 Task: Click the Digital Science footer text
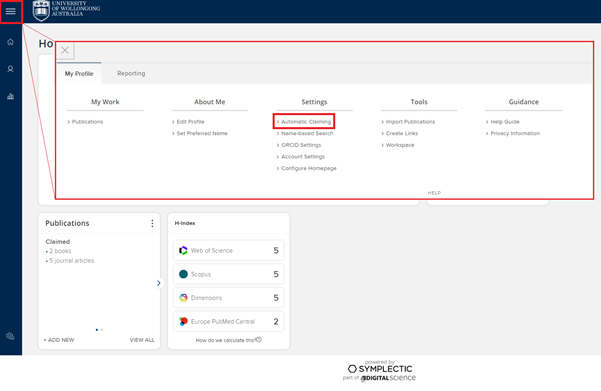click(x=388, y=378)
